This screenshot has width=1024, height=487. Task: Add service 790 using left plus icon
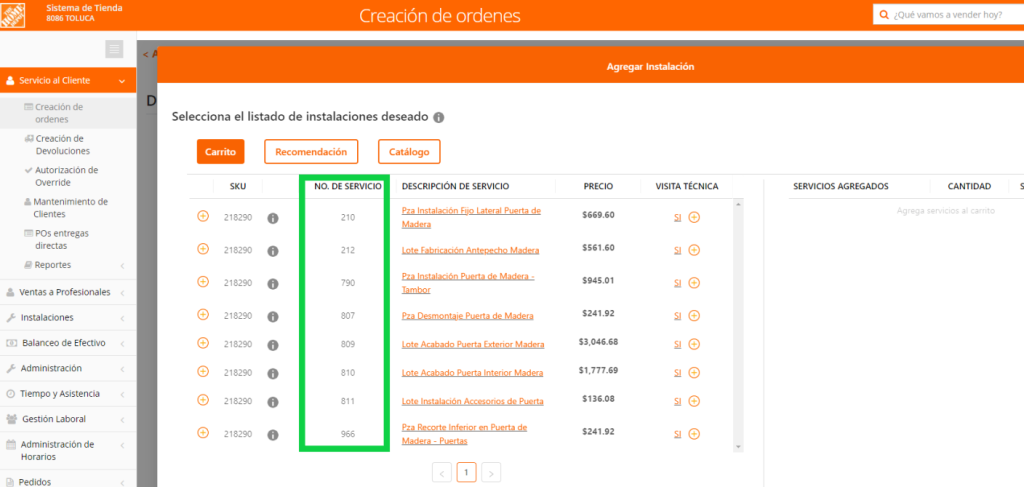[203, 281]
